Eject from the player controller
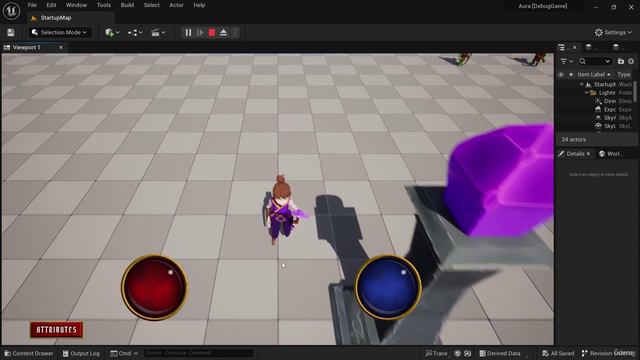The height and width of the screenshot is (360, 640). tap(223, 33)
